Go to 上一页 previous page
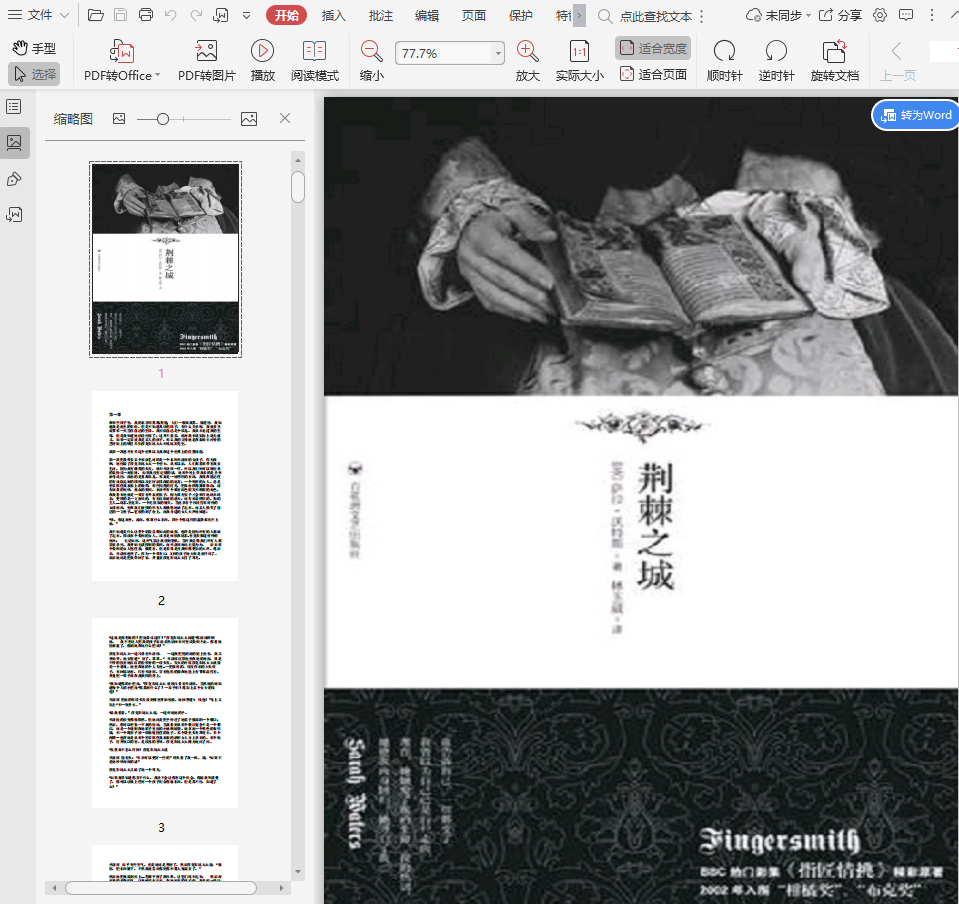959x904 pixels. pyautogui.click(x=897, y=60)
